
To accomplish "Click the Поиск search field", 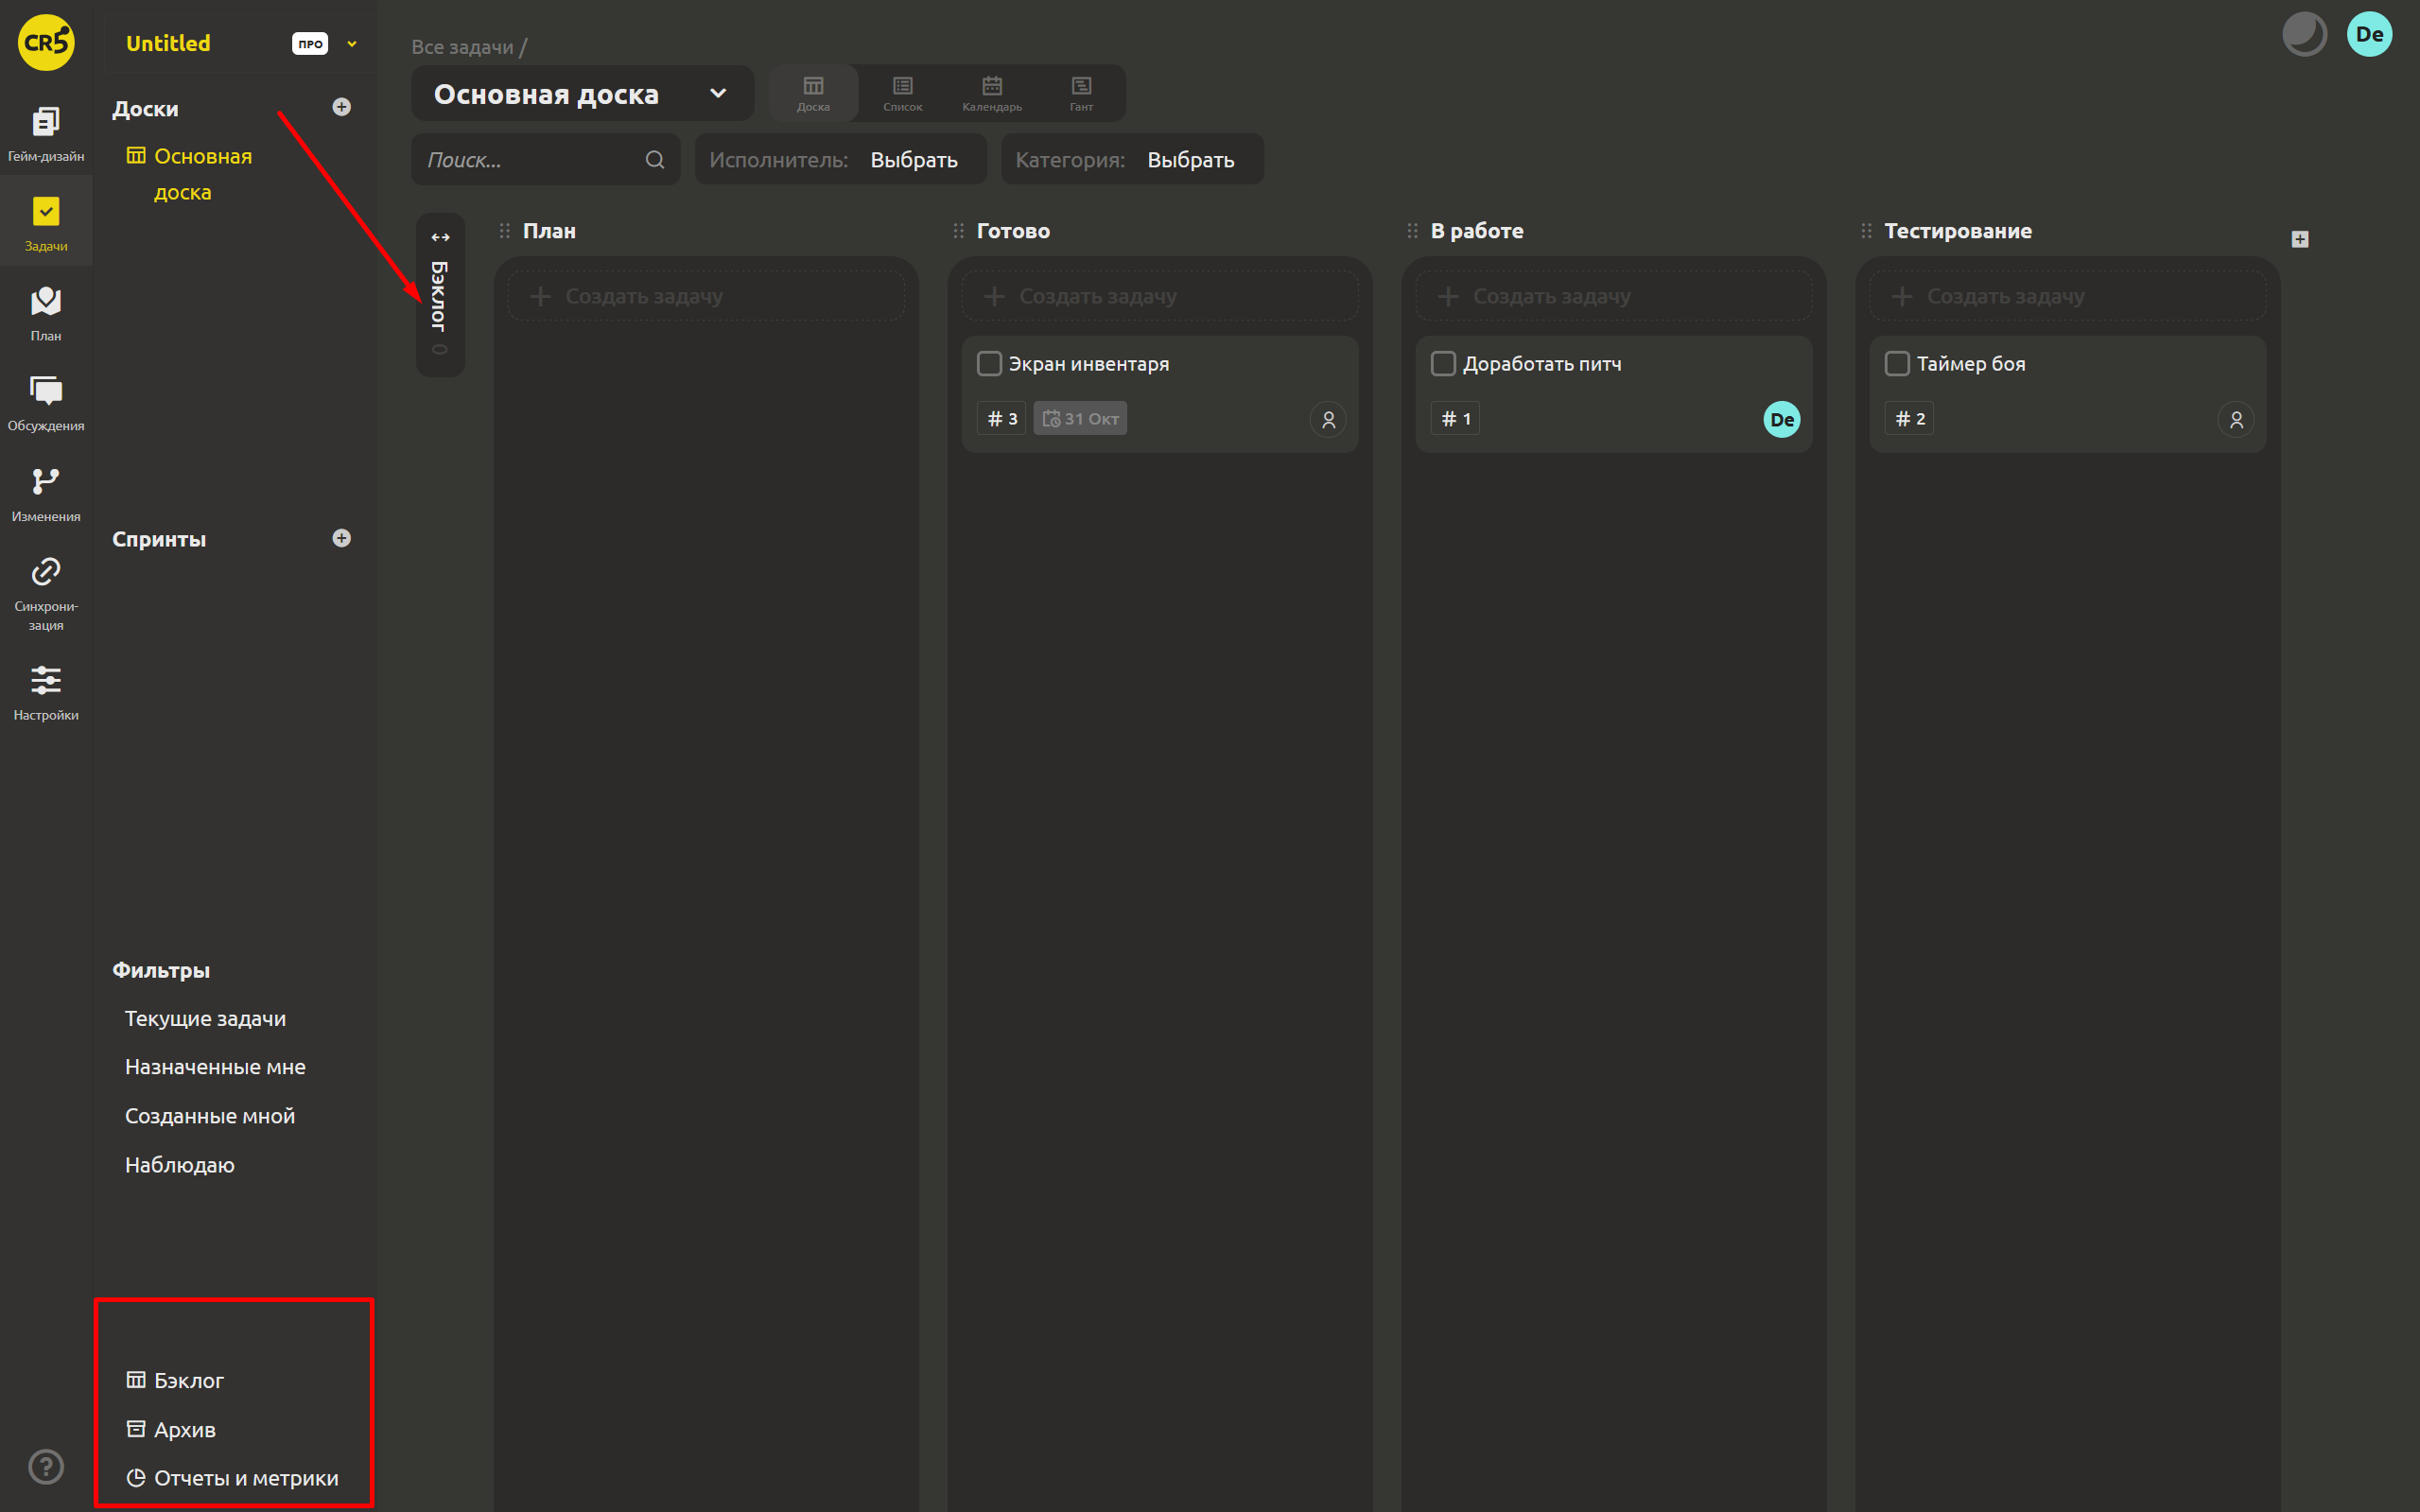I will point(545,160).
